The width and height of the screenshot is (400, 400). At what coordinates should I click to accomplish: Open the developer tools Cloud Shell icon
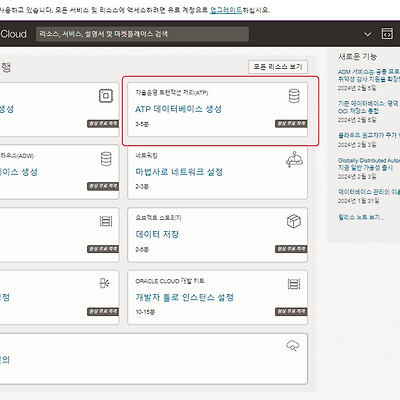pos(387,34)
